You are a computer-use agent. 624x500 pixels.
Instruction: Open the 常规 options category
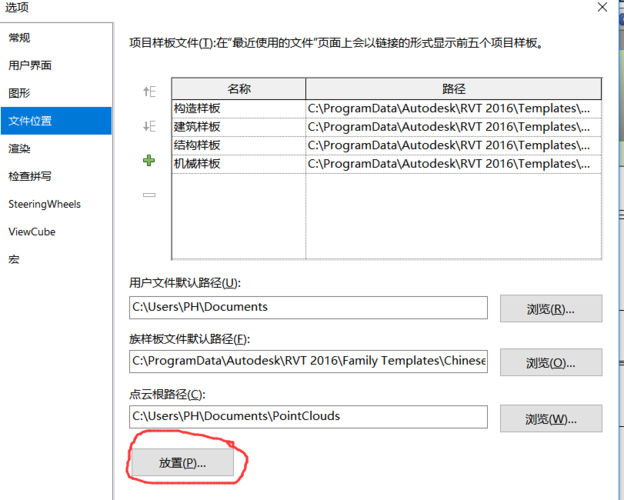[x=57, y=38]
